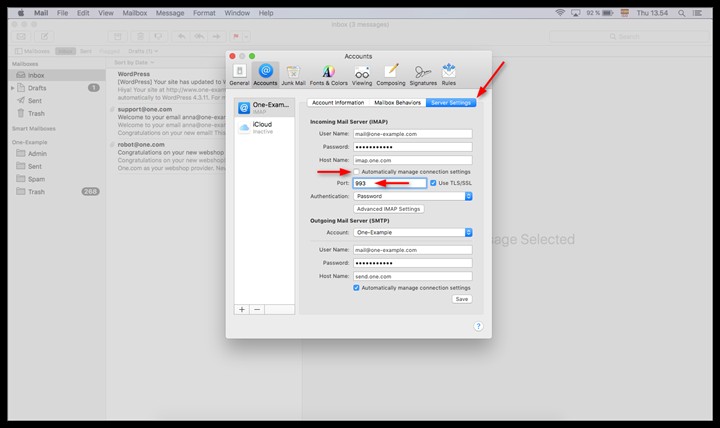Open the Authentication Password dropdown
Screen dimensions: 720x428
tap(413, 196)
